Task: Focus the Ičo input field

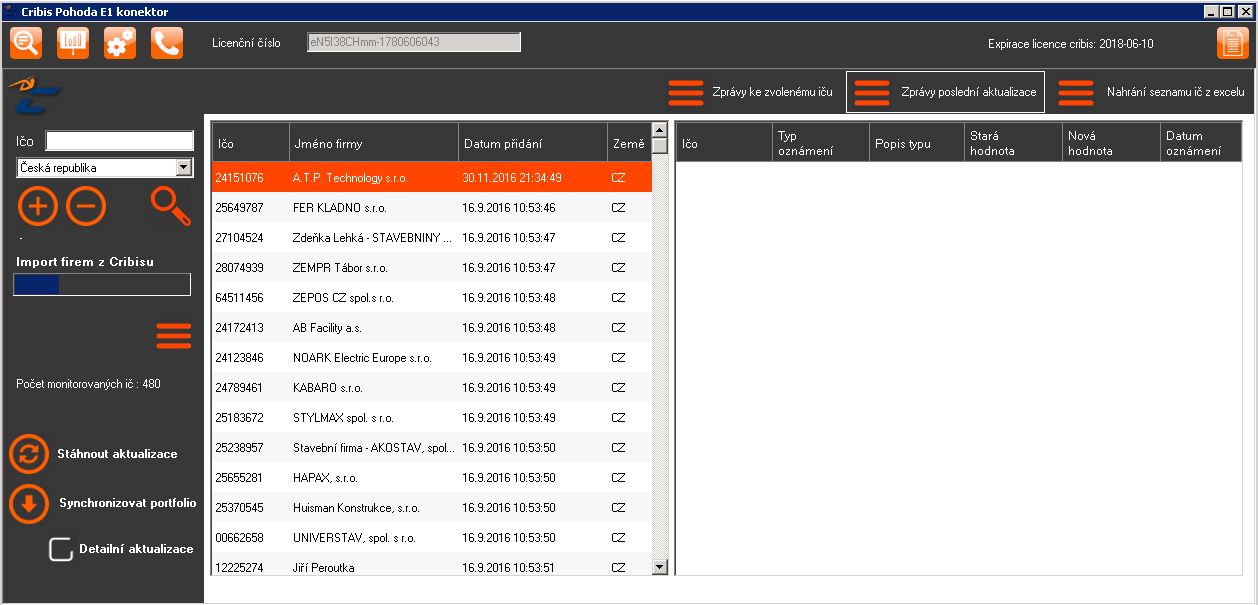Action: pyautogui.click(x=120, y=141)
